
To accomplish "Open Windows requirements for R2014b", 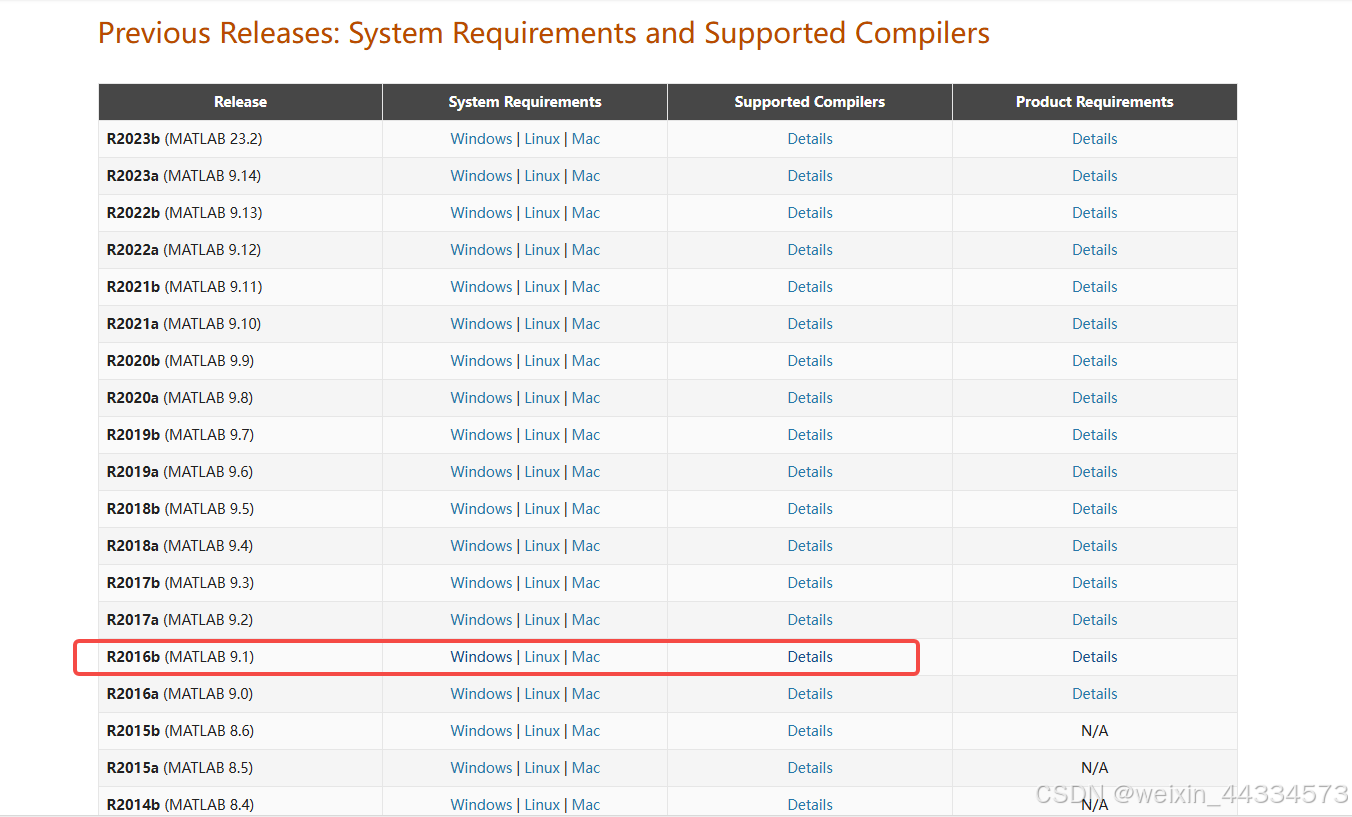I will (x=481, y=805).
